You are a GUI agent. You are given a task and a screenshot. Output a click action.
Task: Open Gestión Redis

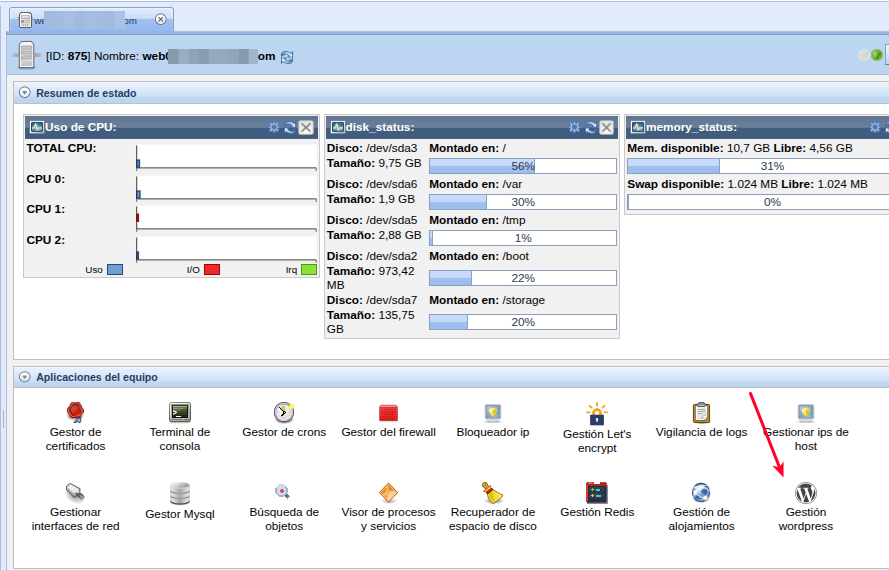(x=597, y=493)
